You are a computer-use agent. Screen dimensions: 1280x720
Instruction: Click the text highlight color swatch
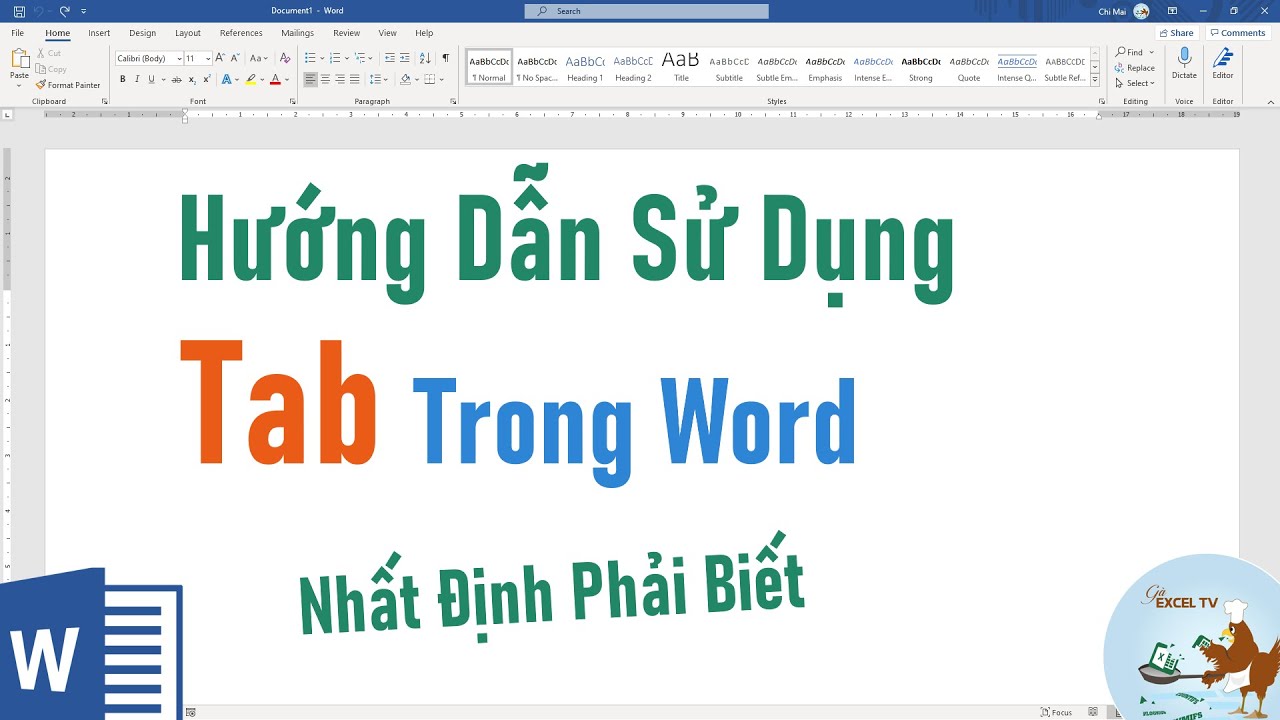tap(250, 79)
